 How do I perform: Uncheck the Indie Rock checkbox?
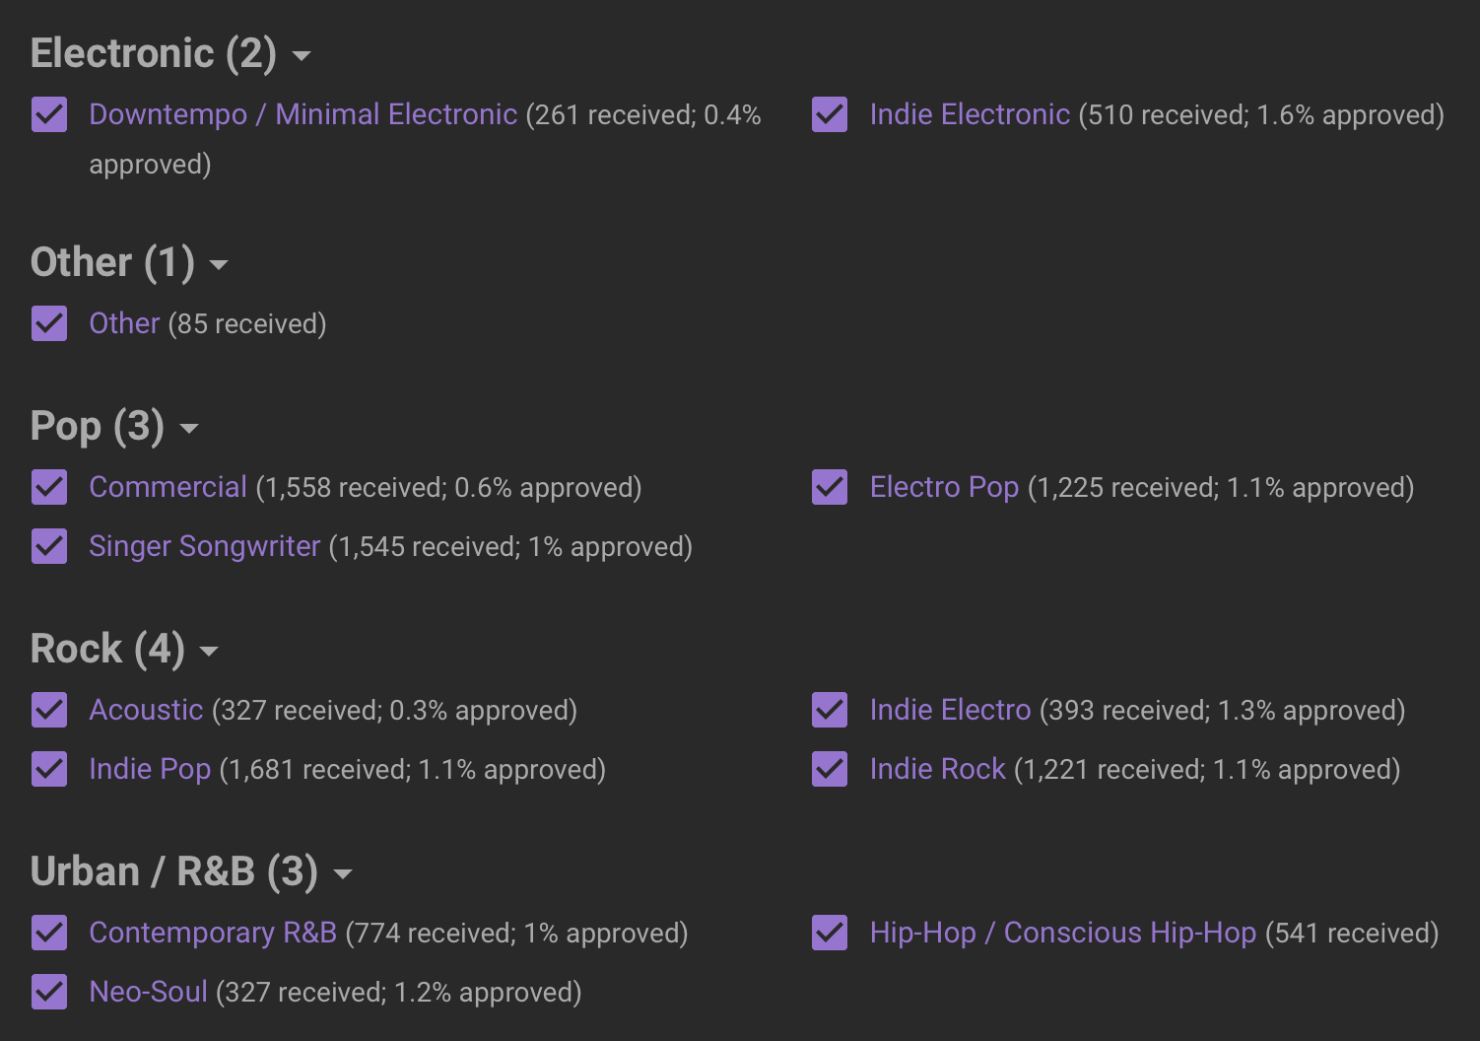click(x=830, y=770)
